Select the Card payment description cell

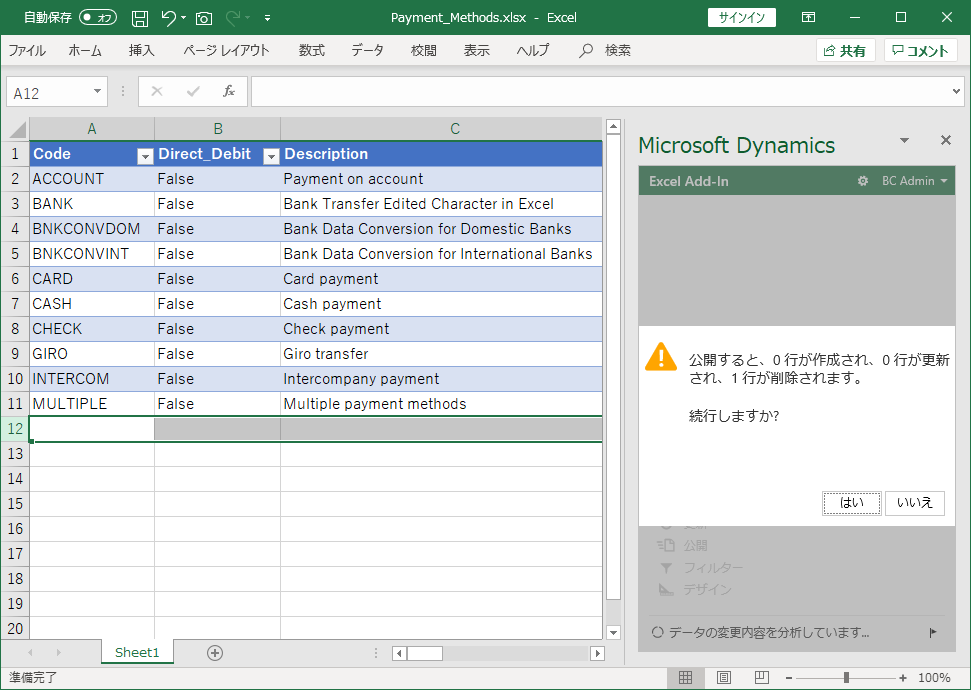(x=442, y=279)
